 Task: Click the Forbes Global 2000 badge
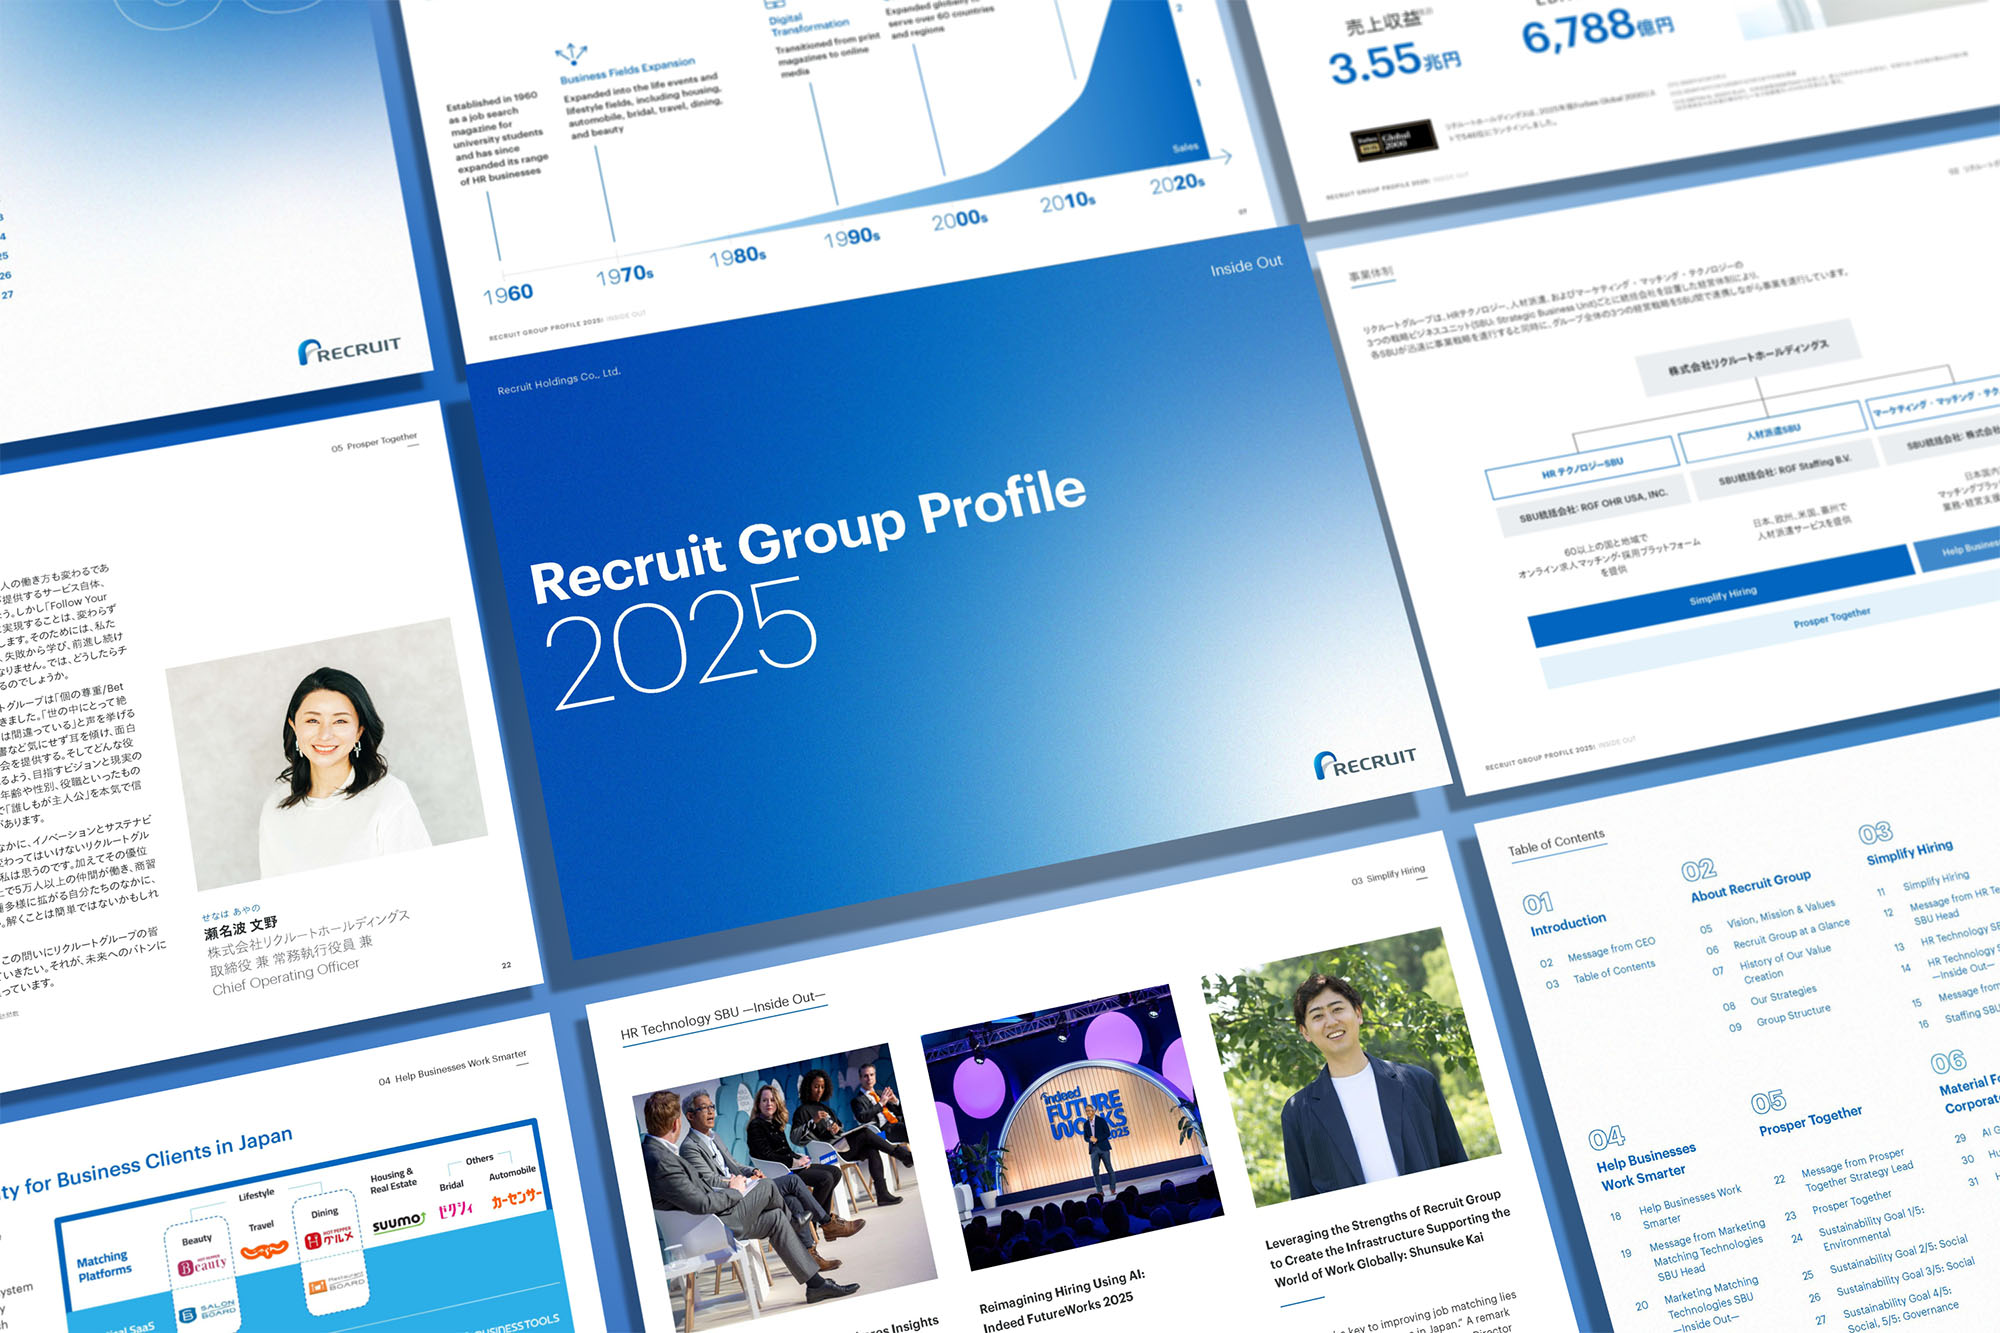coord(1394,141)
